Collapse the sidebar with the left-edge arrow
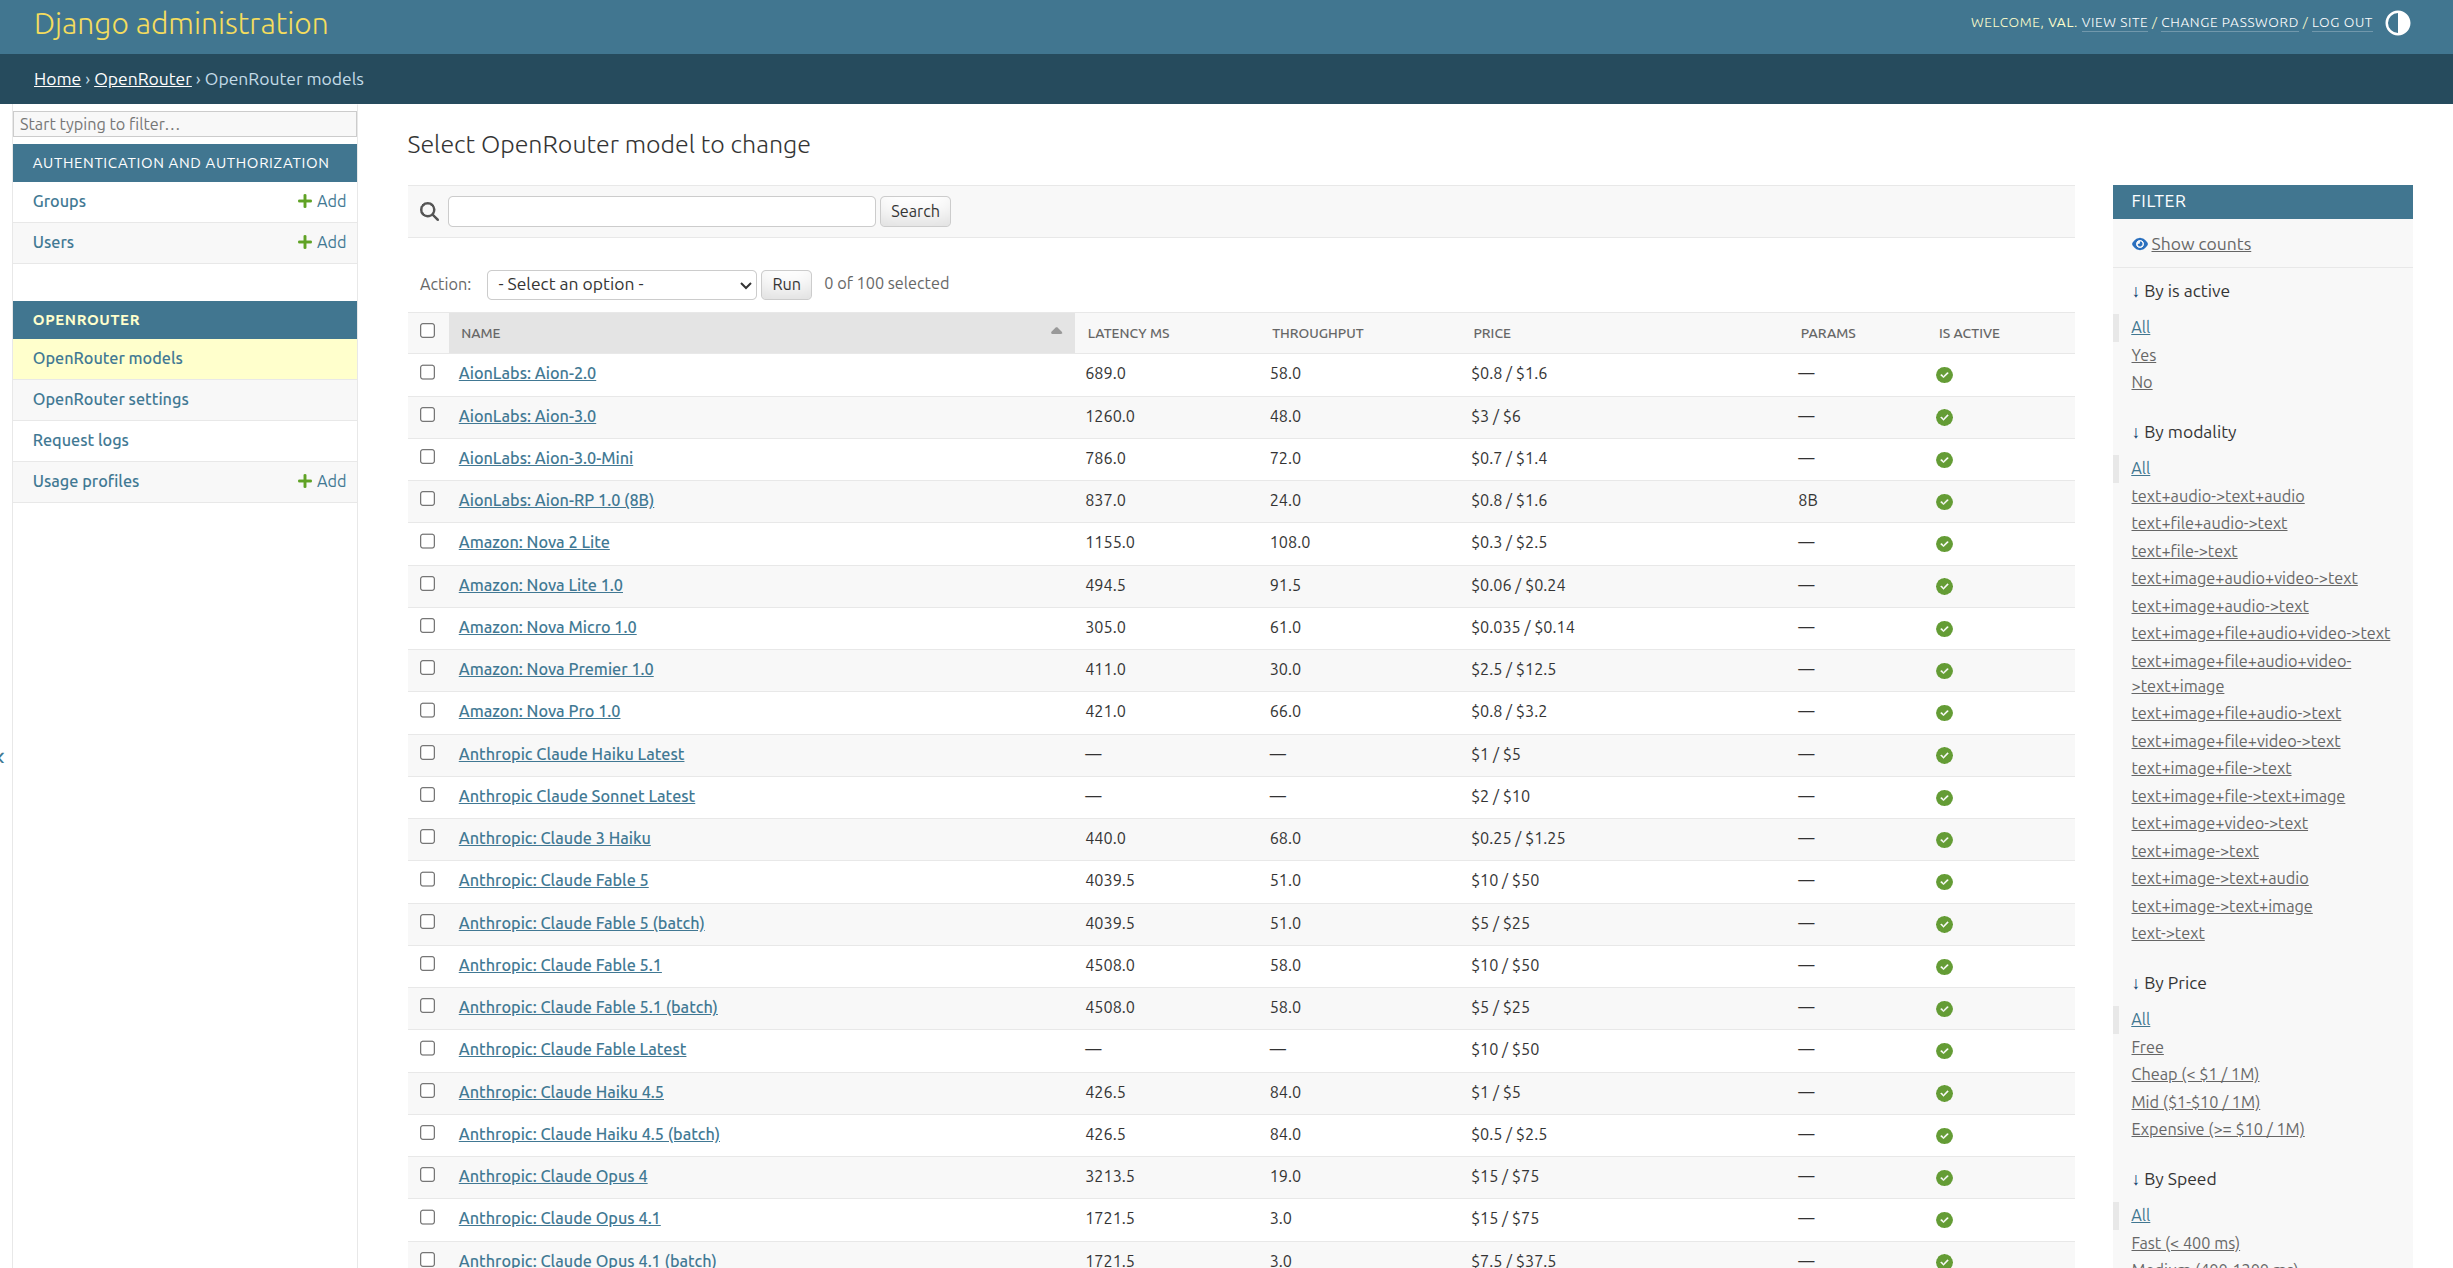Viewport: 2453px width, 1268px height. [x=3, y=757]
